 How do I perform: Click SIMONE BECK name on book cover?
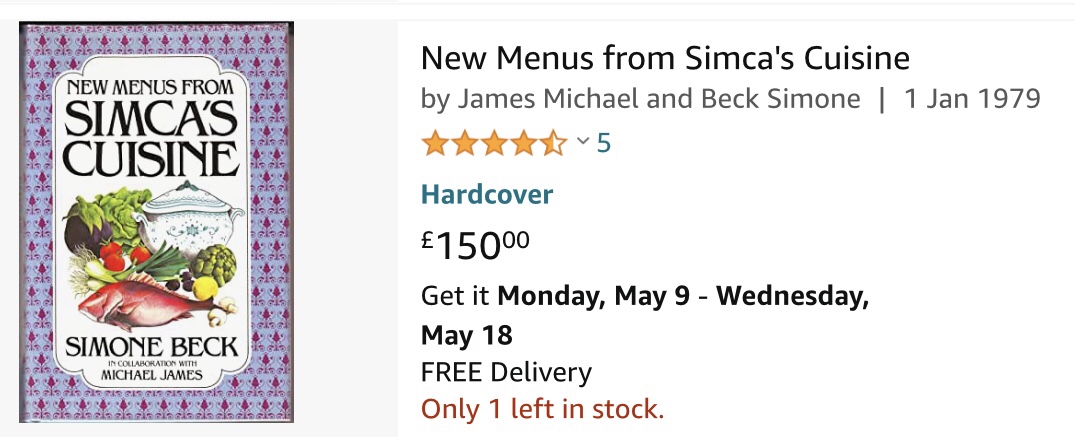pos(149,348)
